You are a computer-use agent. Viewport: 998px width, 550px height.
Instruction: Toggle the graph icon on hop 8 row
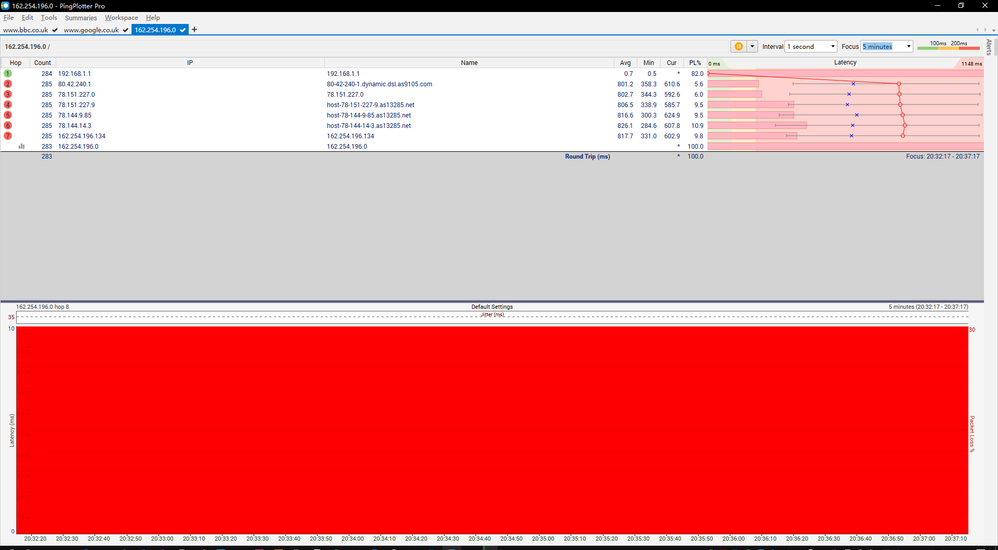[22, 146]
